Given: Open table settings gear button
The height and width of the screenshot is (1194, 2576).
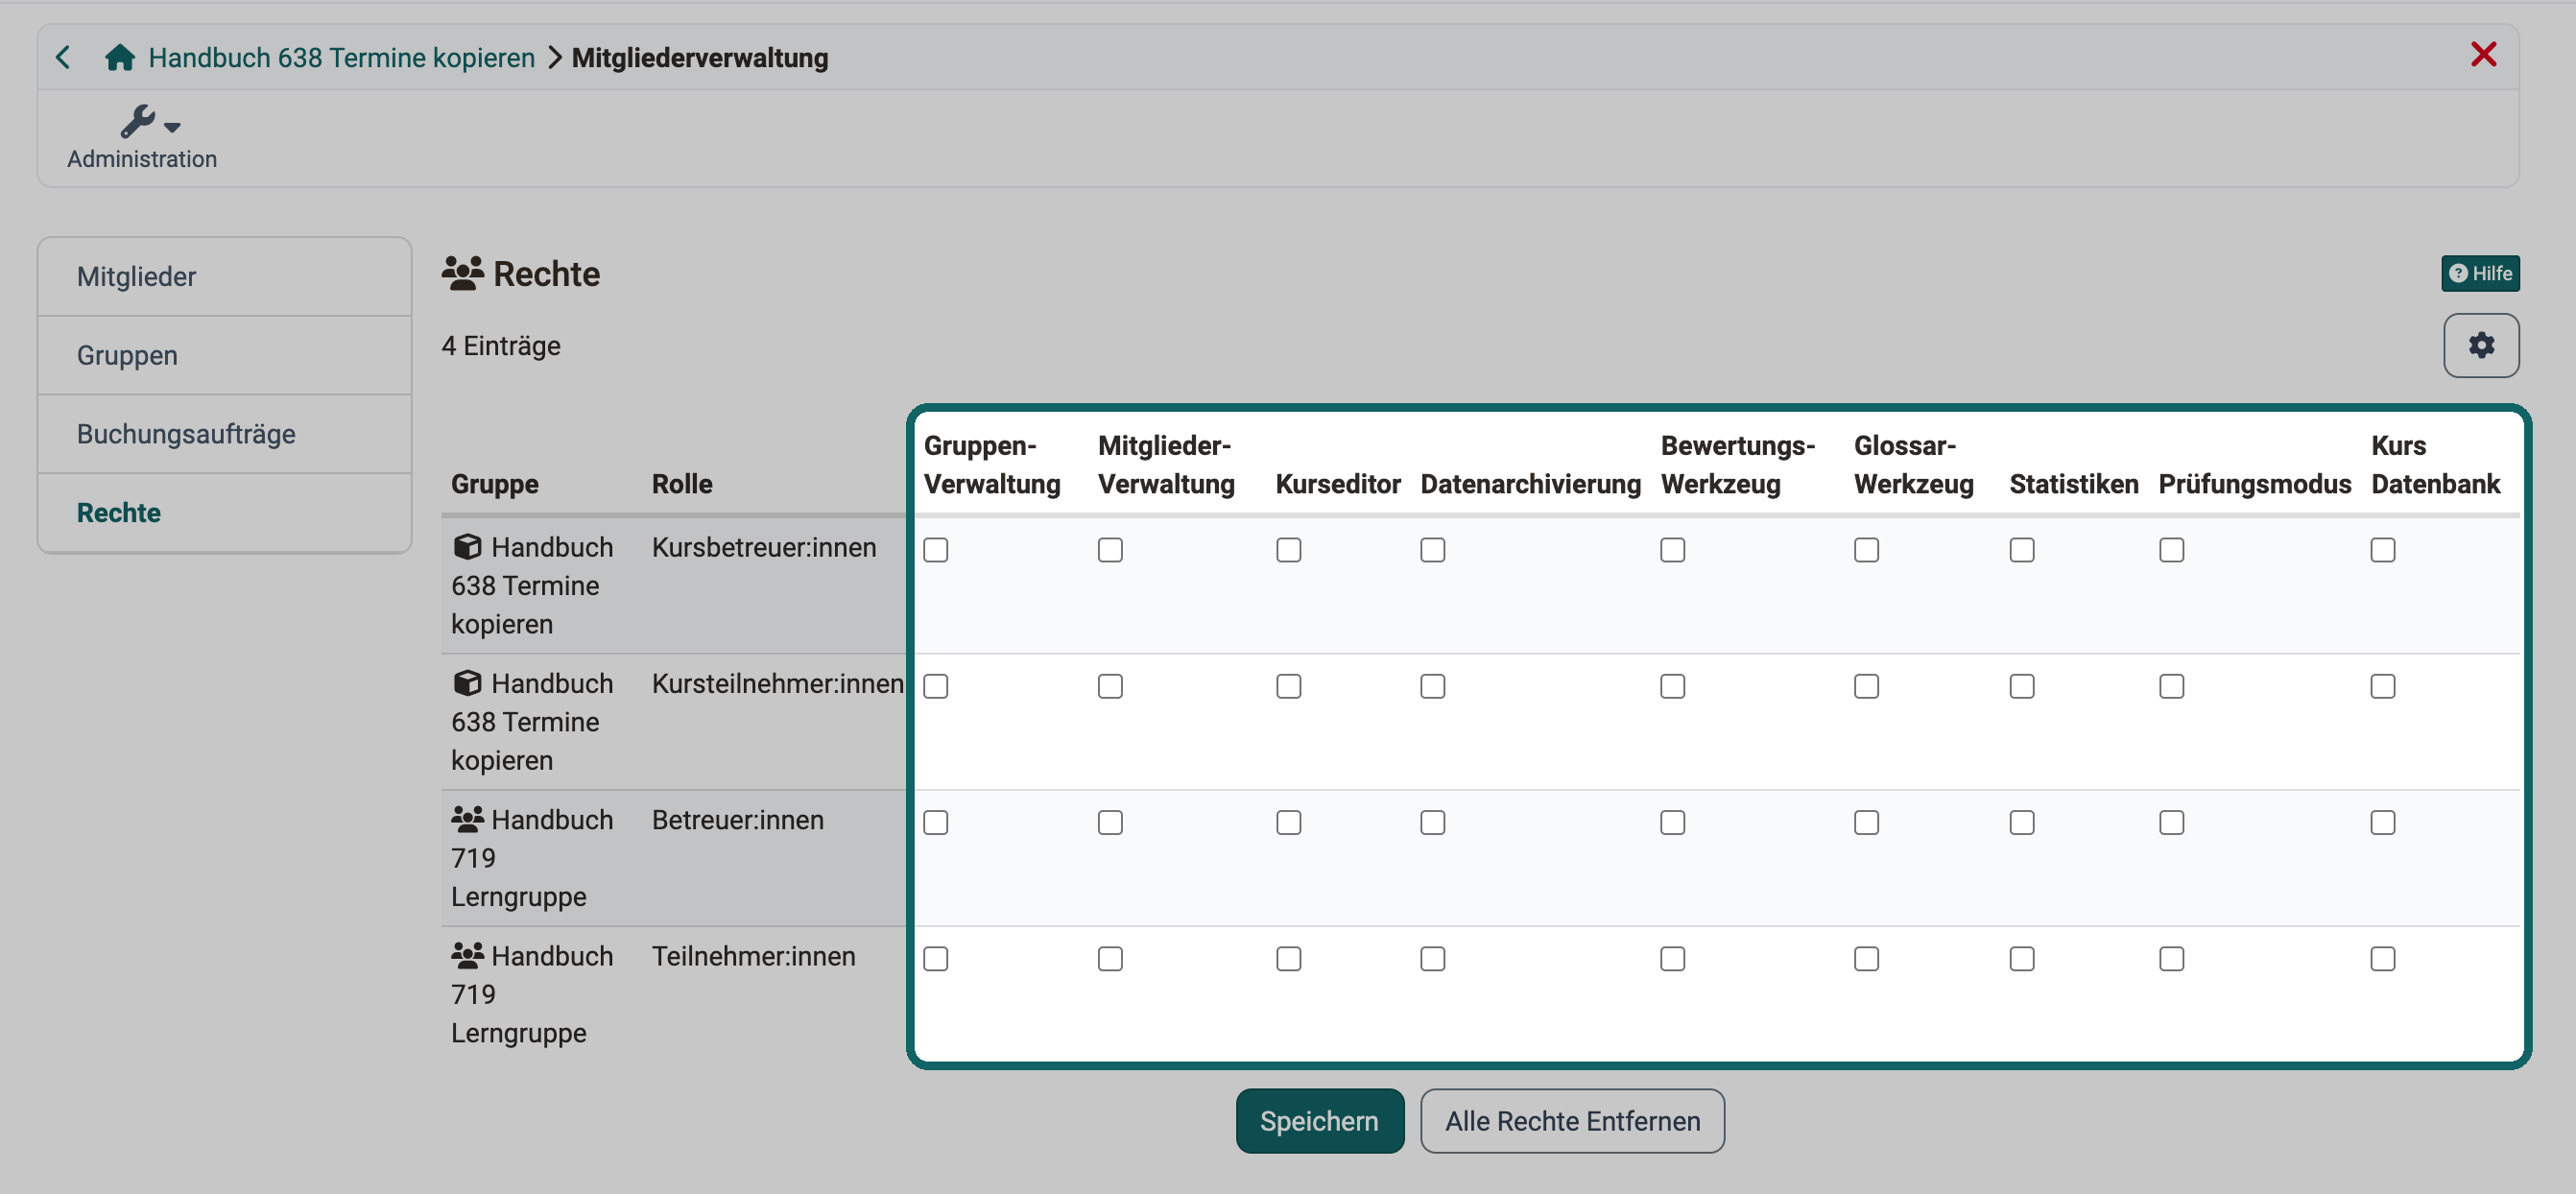Looking at the screenshot, I should [2481, 345].
